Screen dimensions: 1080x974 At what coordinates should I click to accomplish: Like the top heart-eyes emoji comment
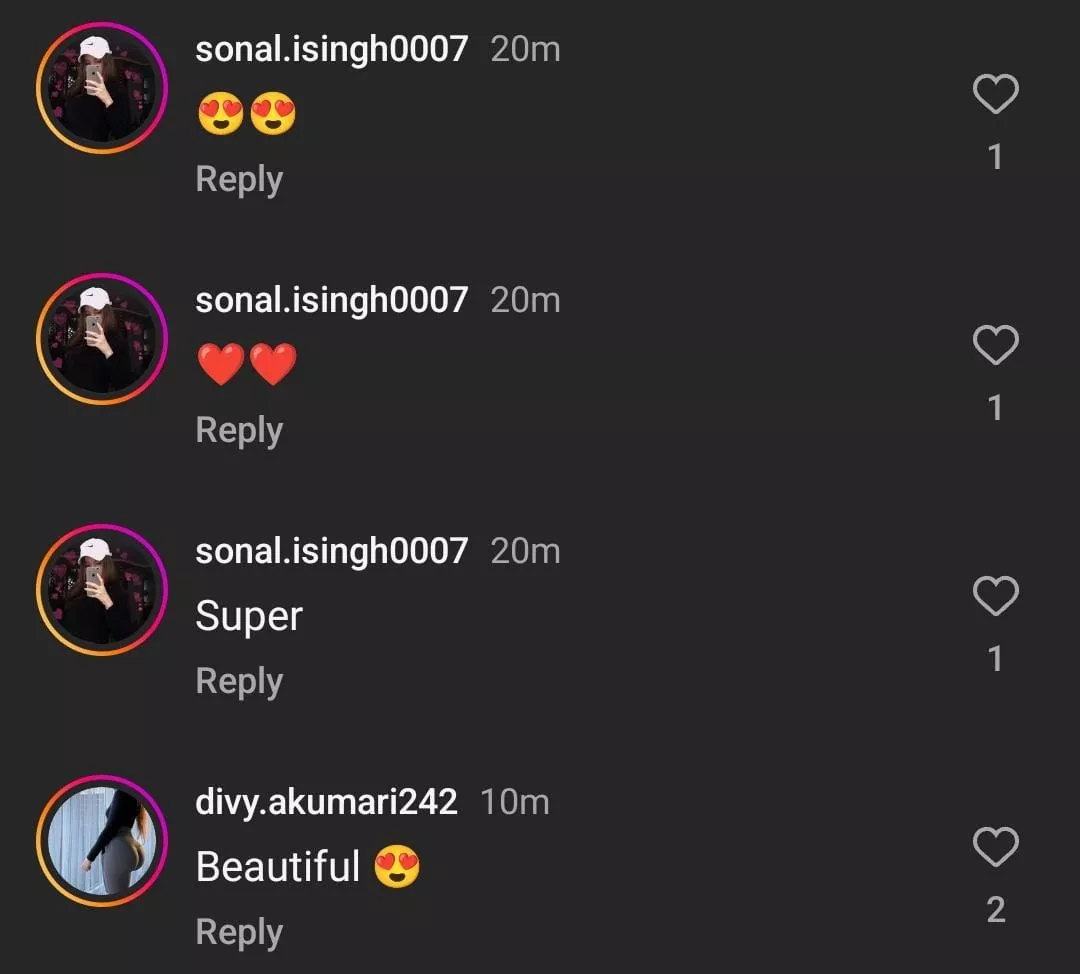[995, 95]
